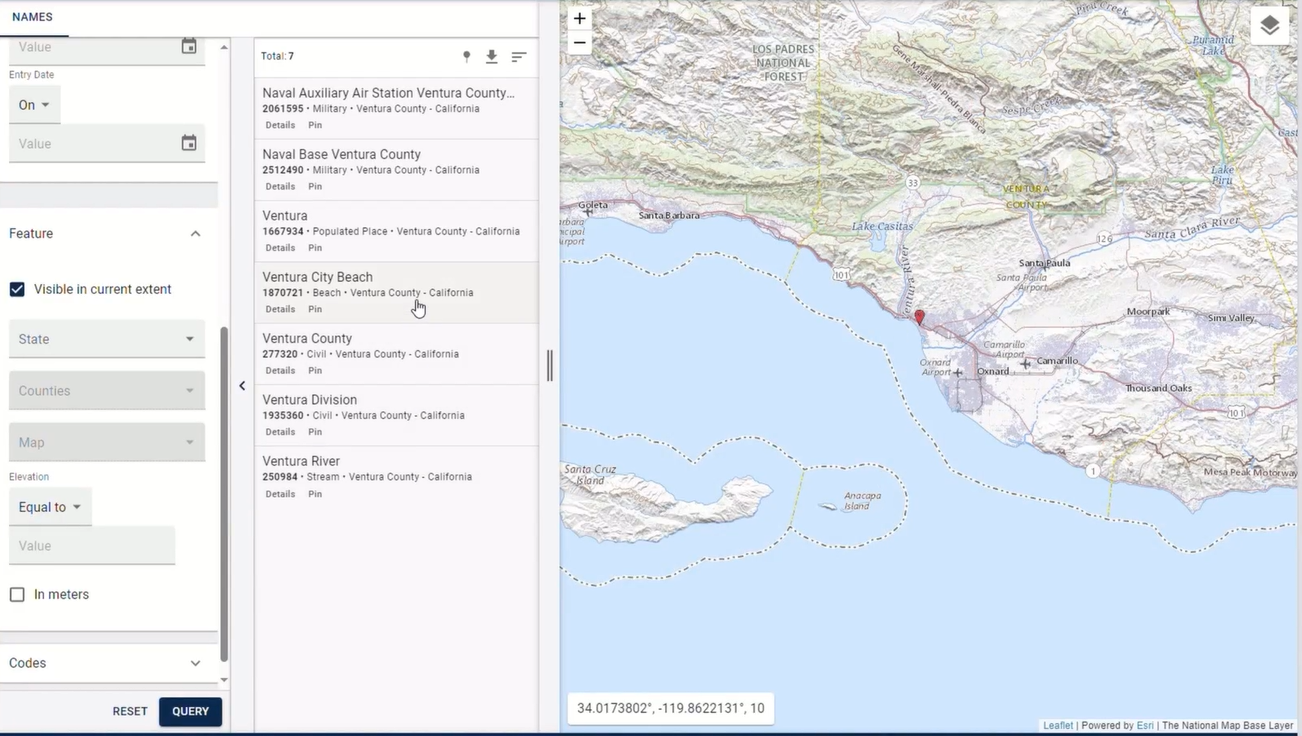Click the coordinates display at map bottom
The image size is (1302, 736).
point(670,707)
